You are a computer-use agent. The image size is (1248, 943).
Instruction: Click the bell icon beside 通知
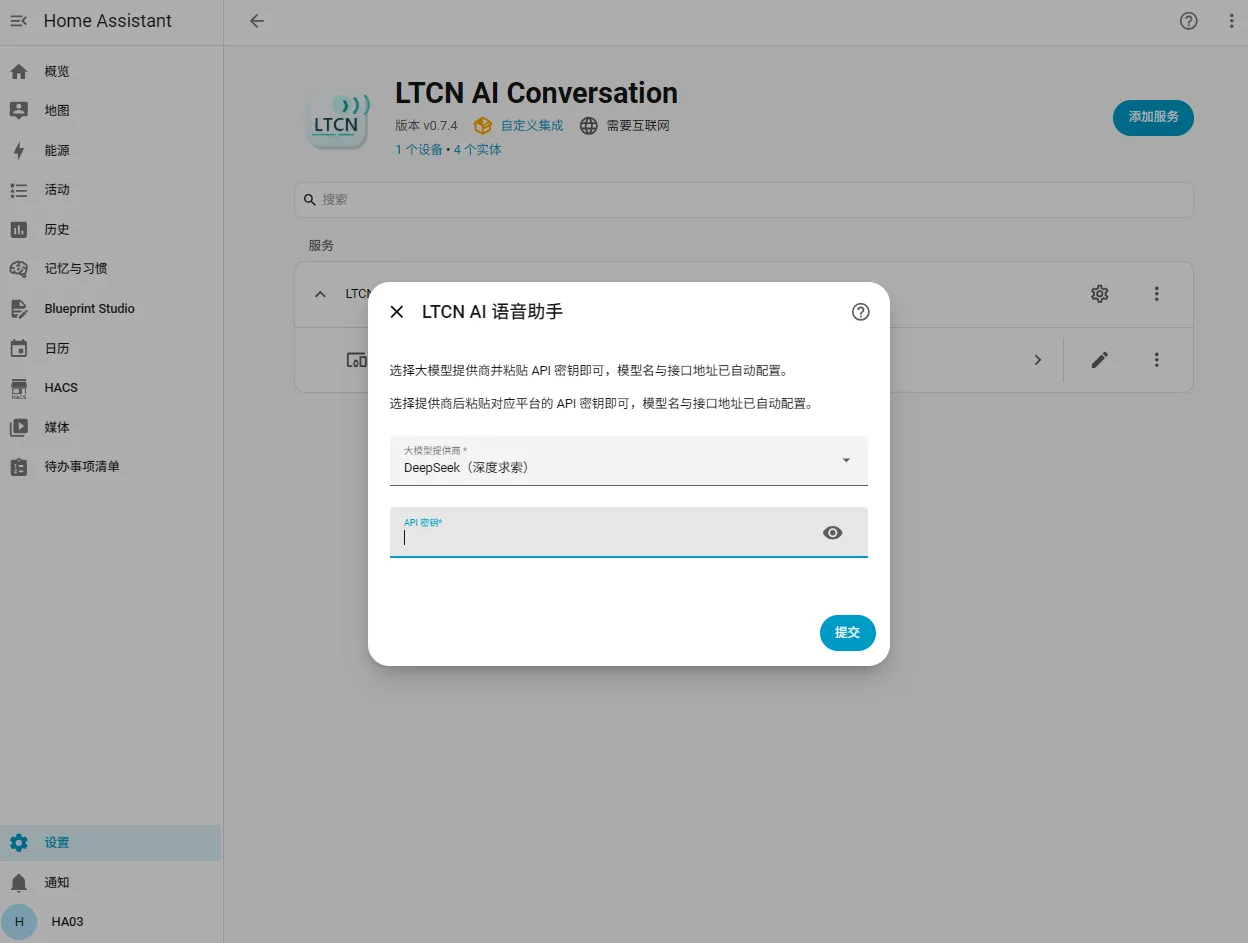coord(19,883)
